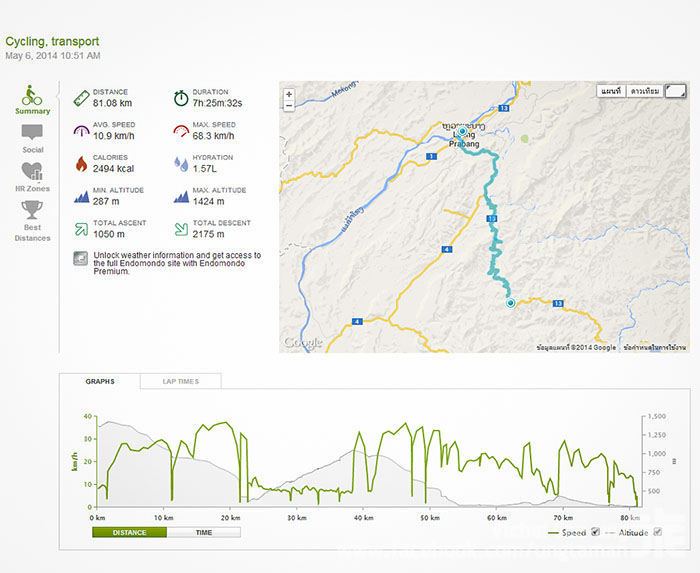Click the Endomondo Premium unlock text

(177, 263)
